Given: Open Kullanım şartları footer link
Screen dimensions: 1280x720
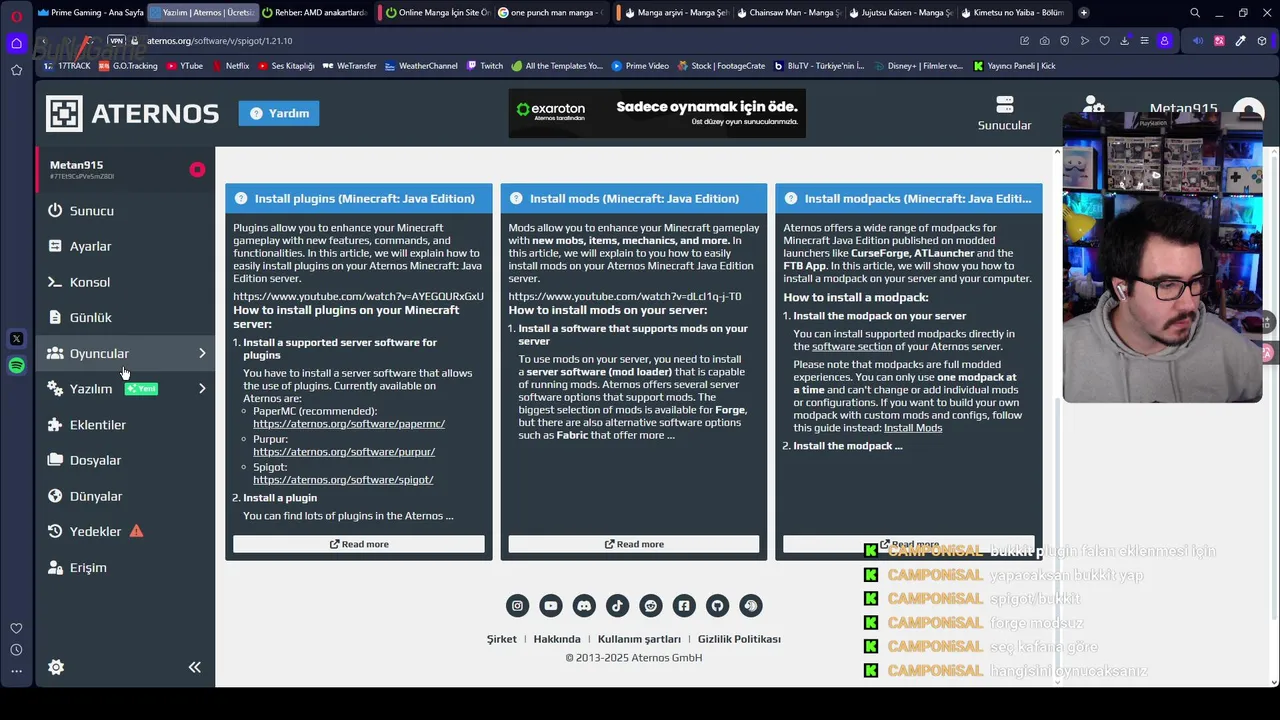Looking at the screenshot, I should tap(639, 639).
